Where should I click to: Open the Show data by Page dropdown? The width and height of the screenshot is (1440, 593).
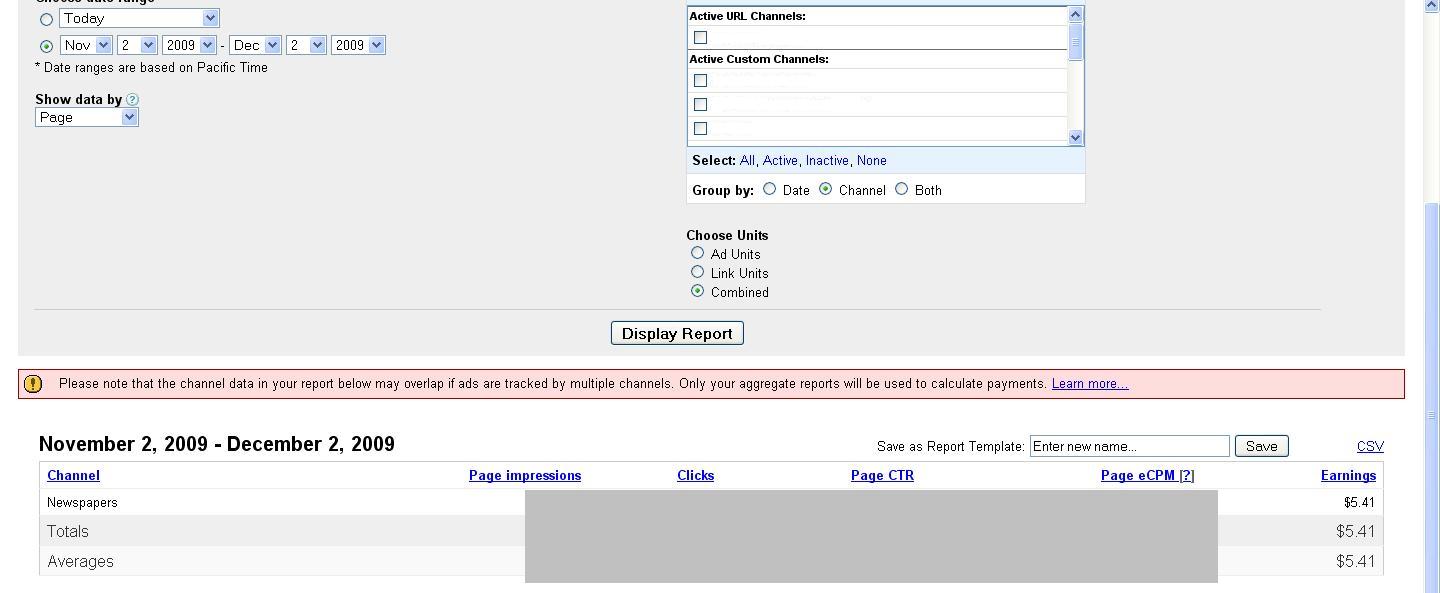pos(87,117)
